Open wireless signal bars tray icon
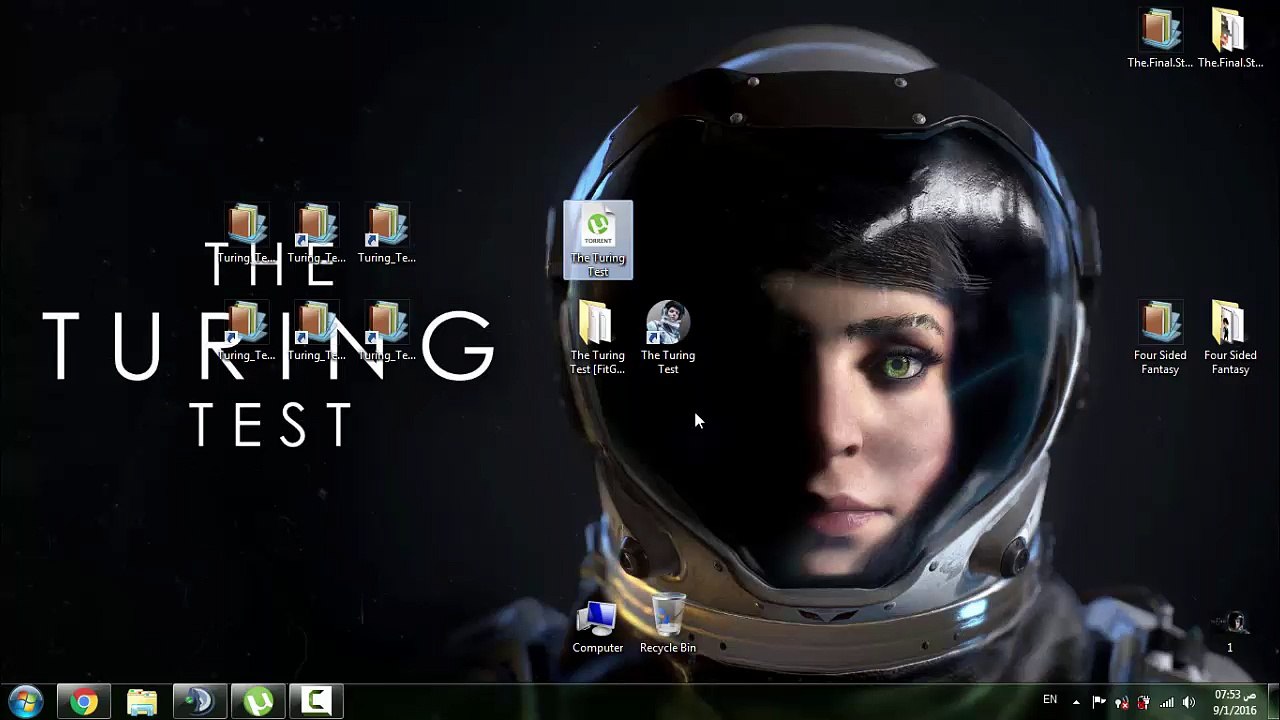 pos(1166,702)
